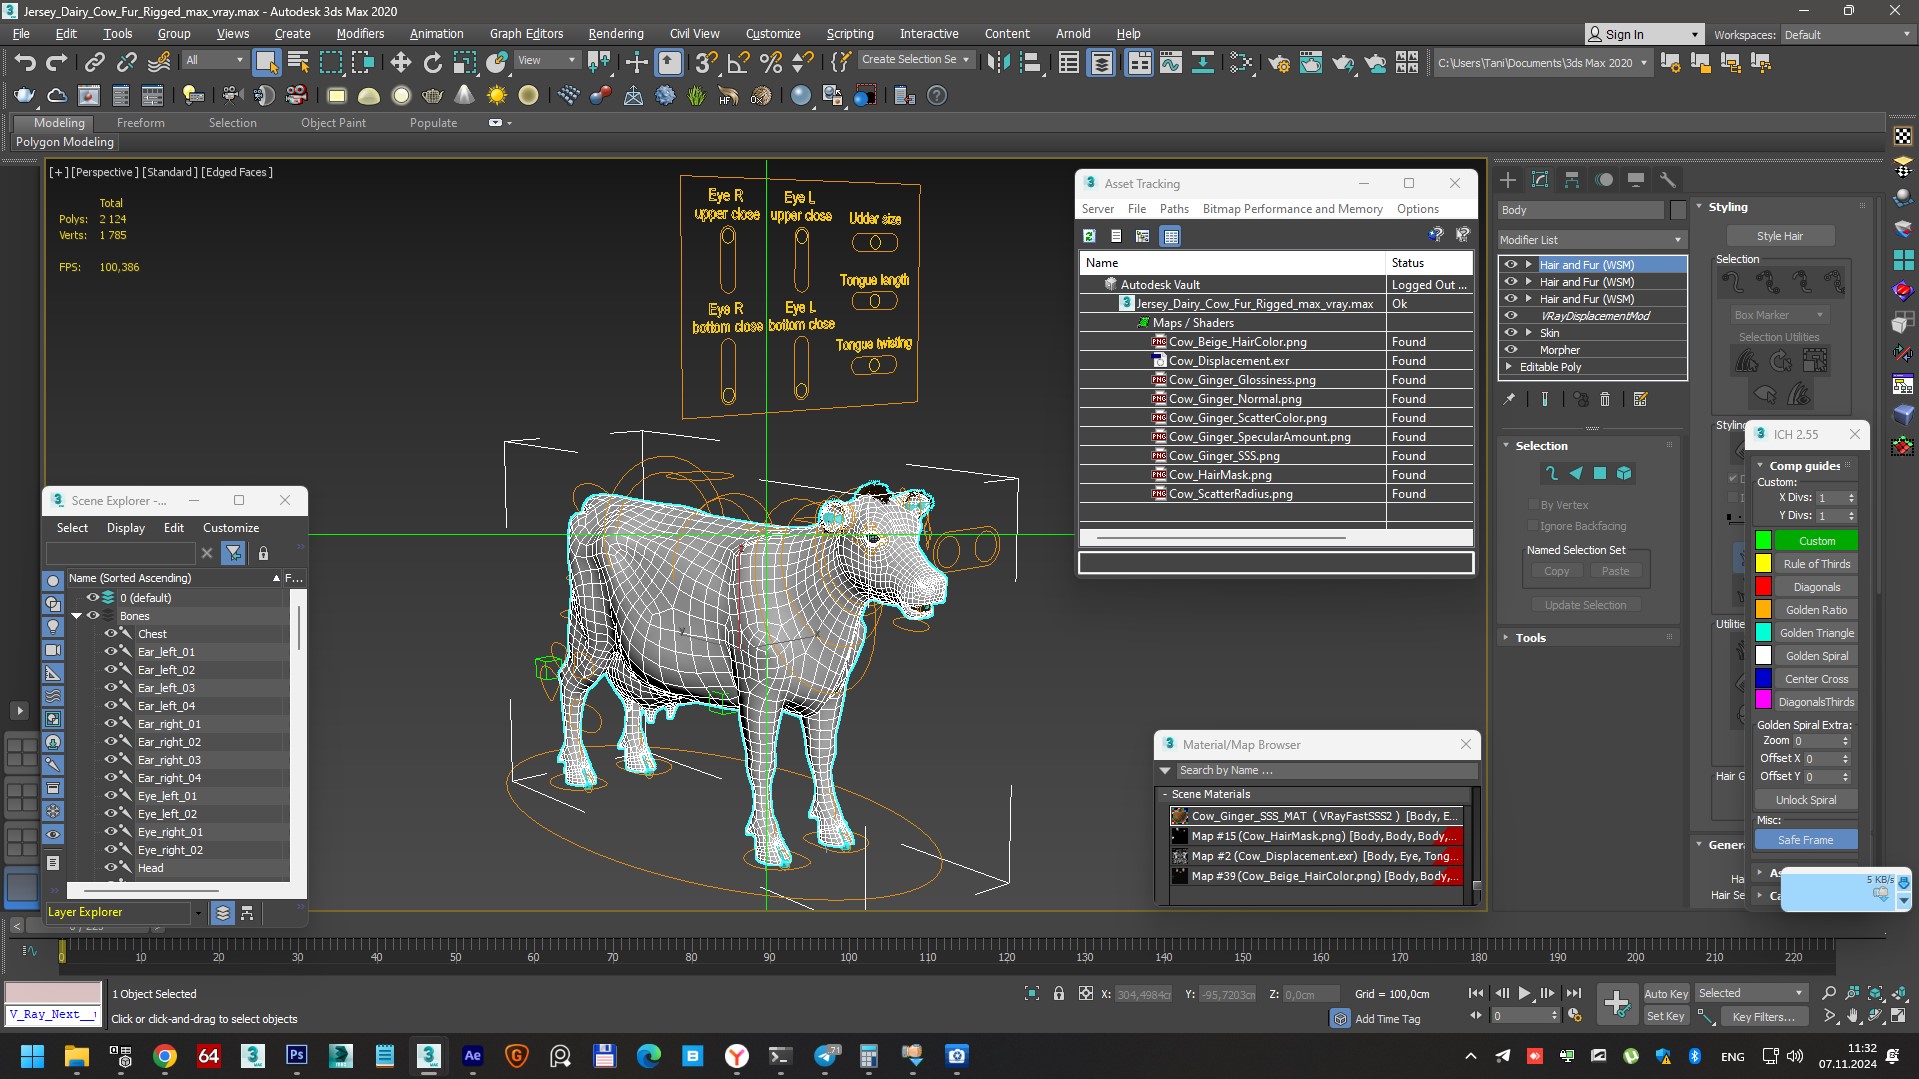Click the Style Hair button
Viewport: 1919px width, 1079px height.
point(1780,236)
